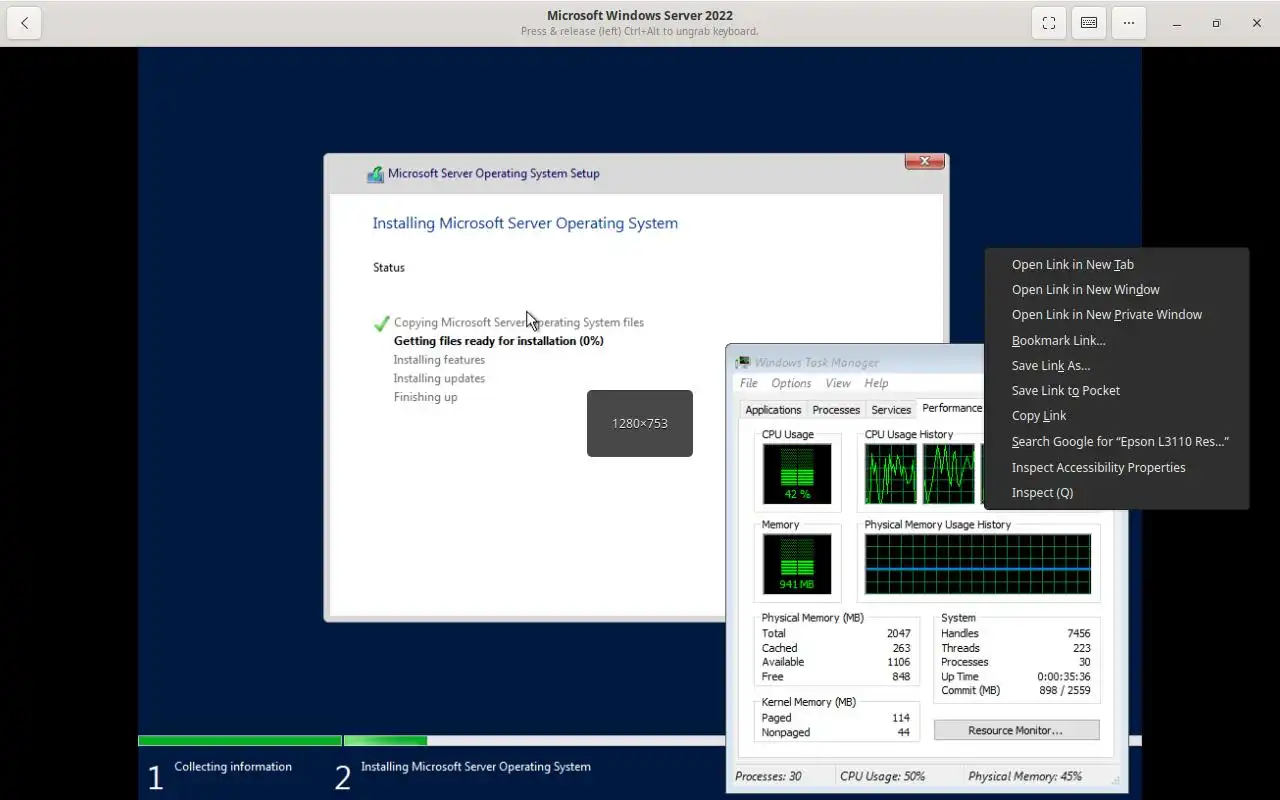Click the Paged kernel memory value 114

901,718
